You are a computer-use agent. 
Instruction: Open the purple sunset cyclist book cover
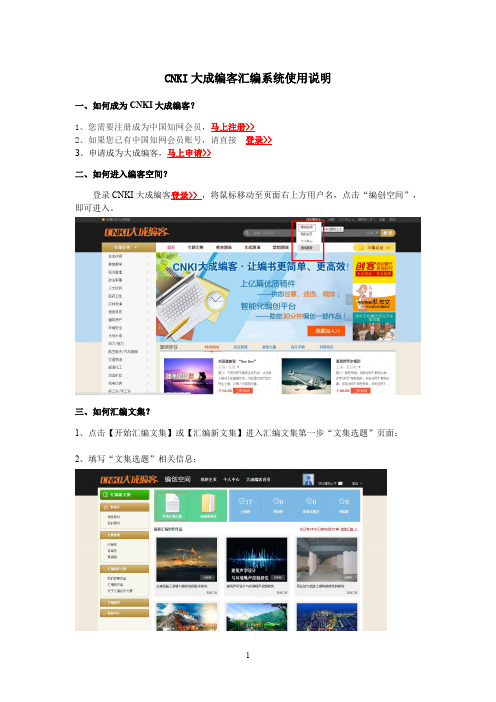coord(189,376)
